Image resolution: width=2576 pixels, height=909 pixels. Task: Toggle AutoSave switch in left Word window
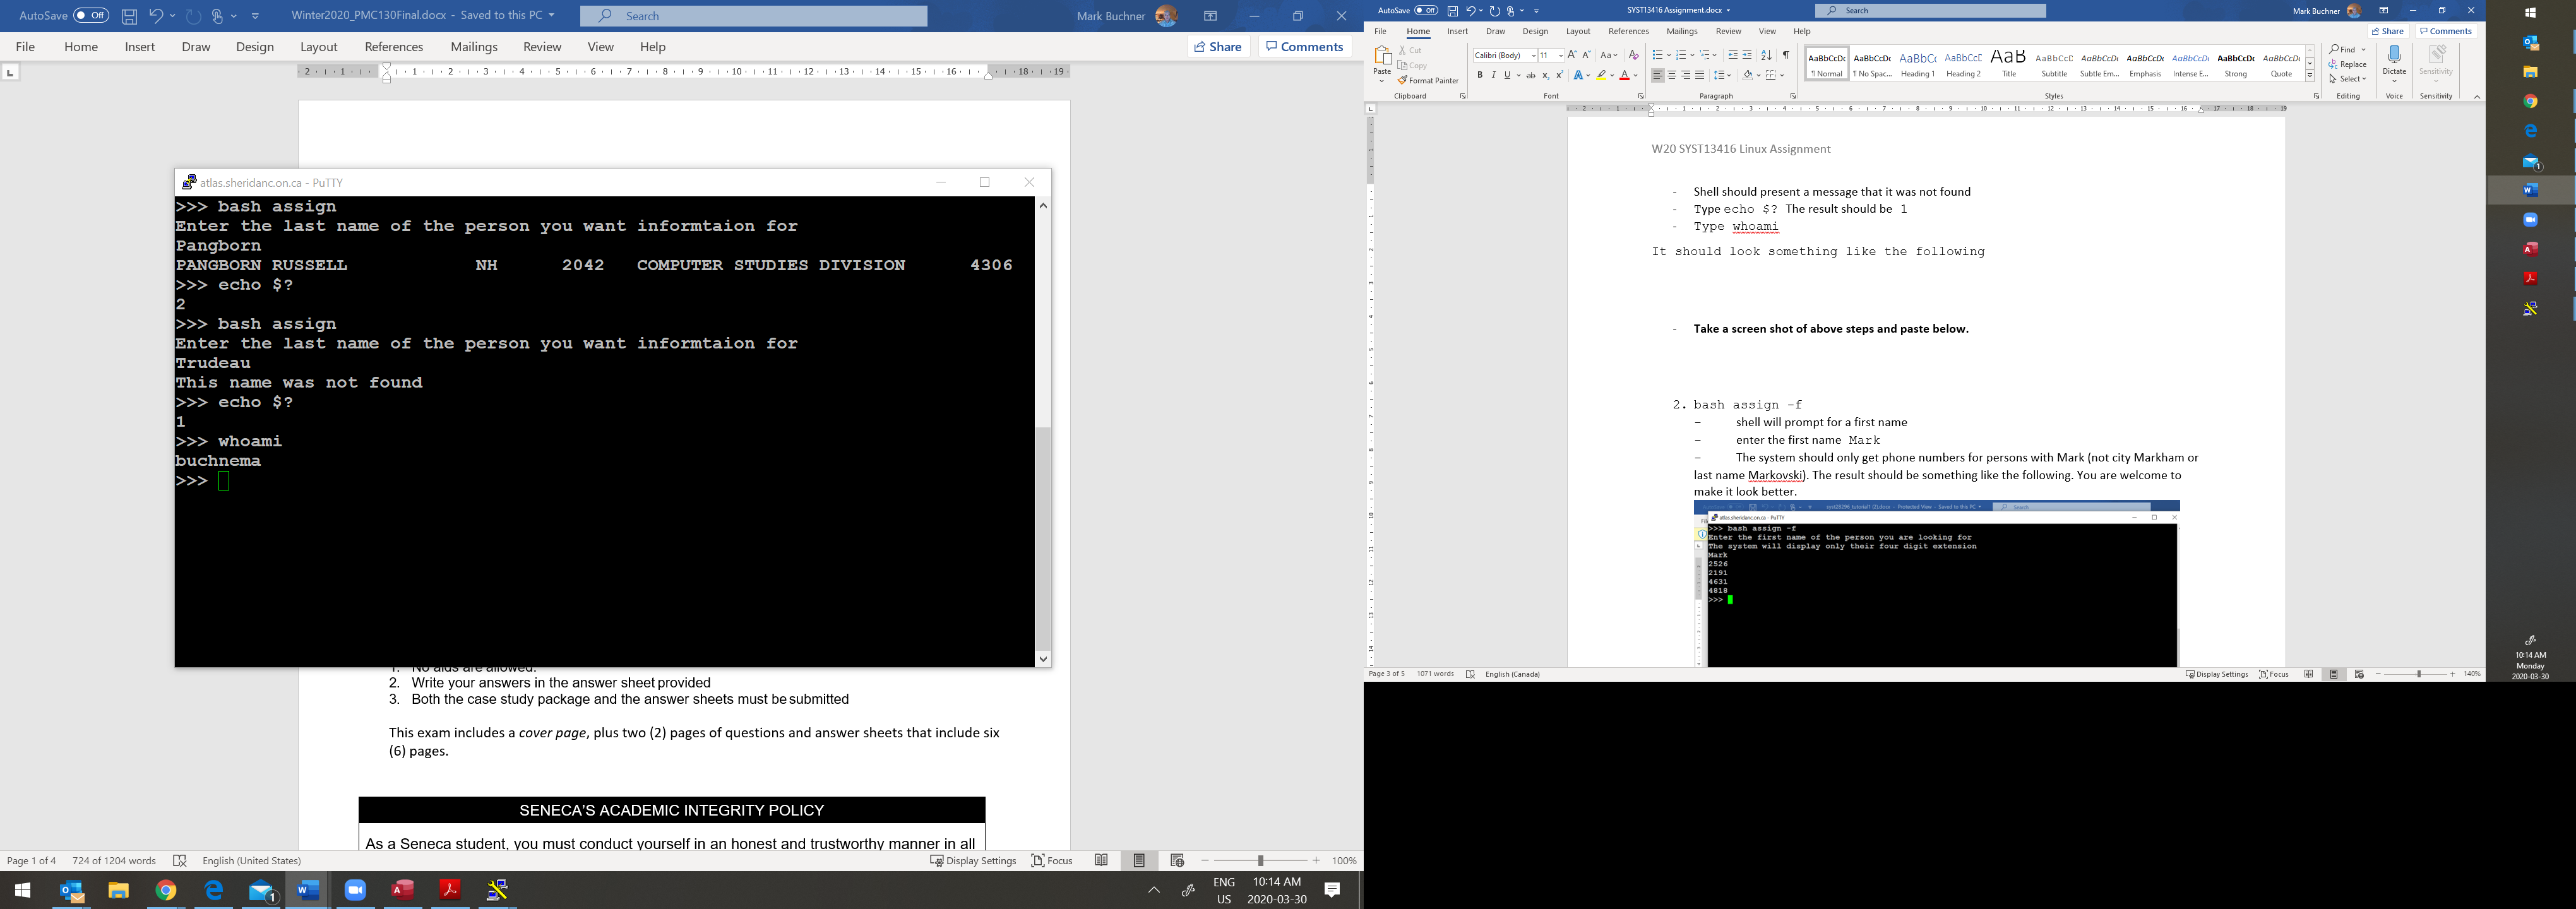pos(91,15)
